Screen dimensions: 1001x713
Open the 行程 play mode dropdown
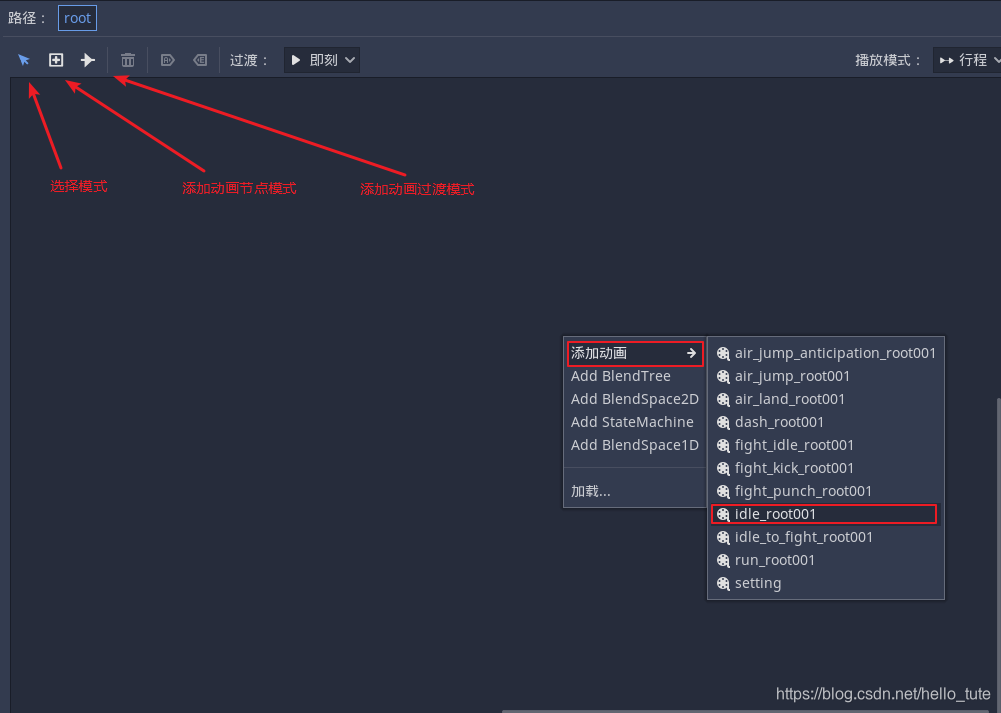tap(967, 60)
